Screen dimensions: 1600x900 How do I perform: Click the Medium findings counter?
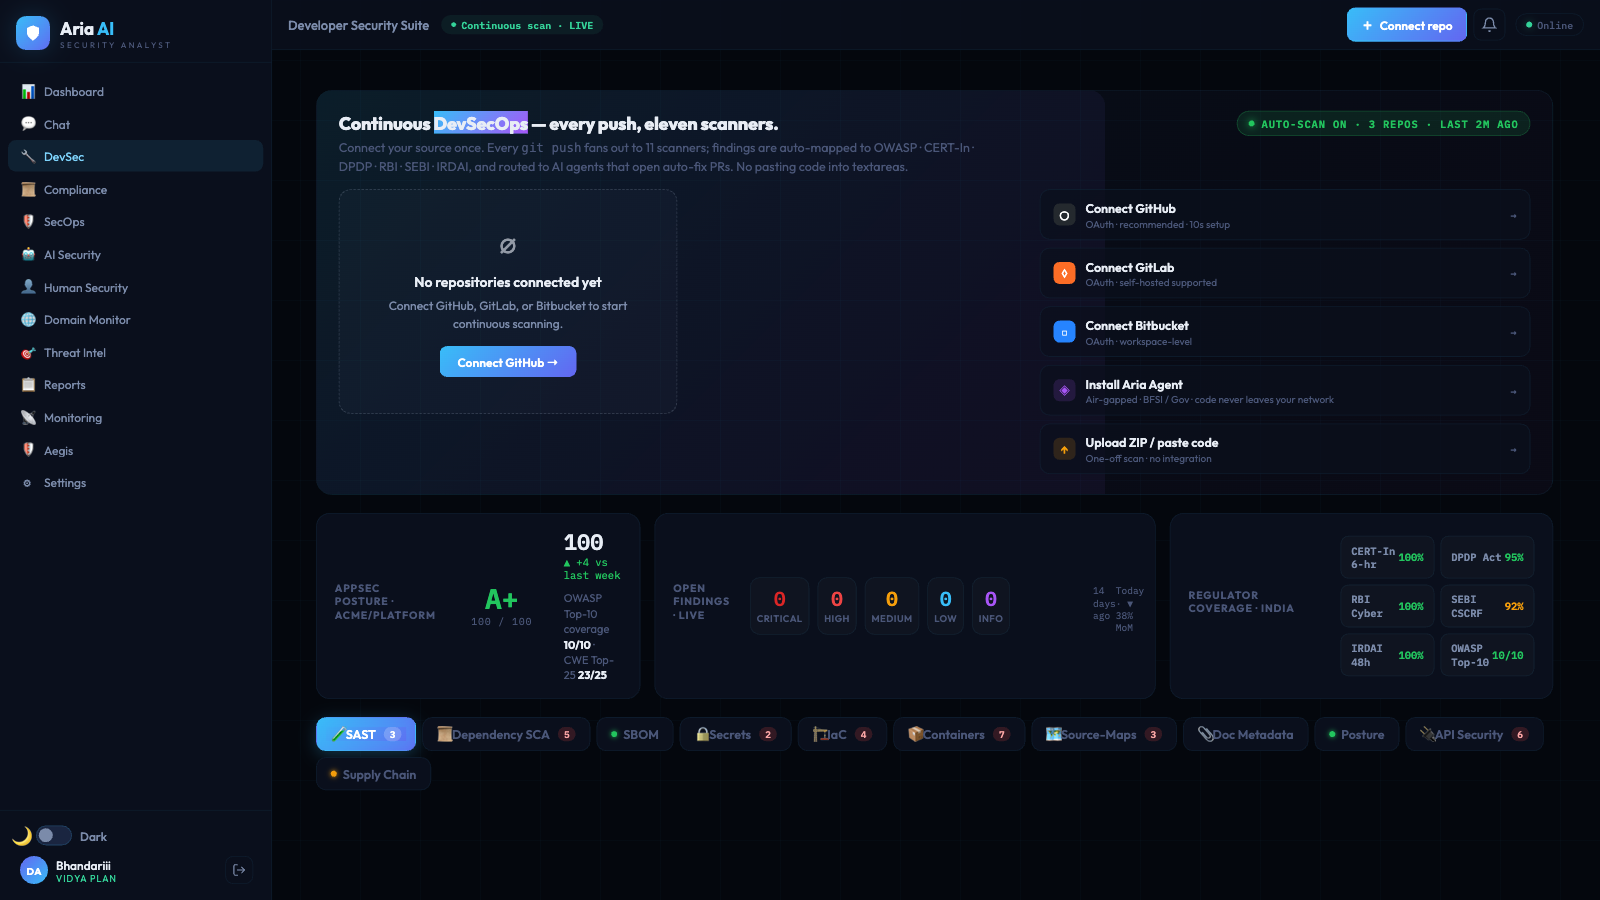click(x=892, y=606)
